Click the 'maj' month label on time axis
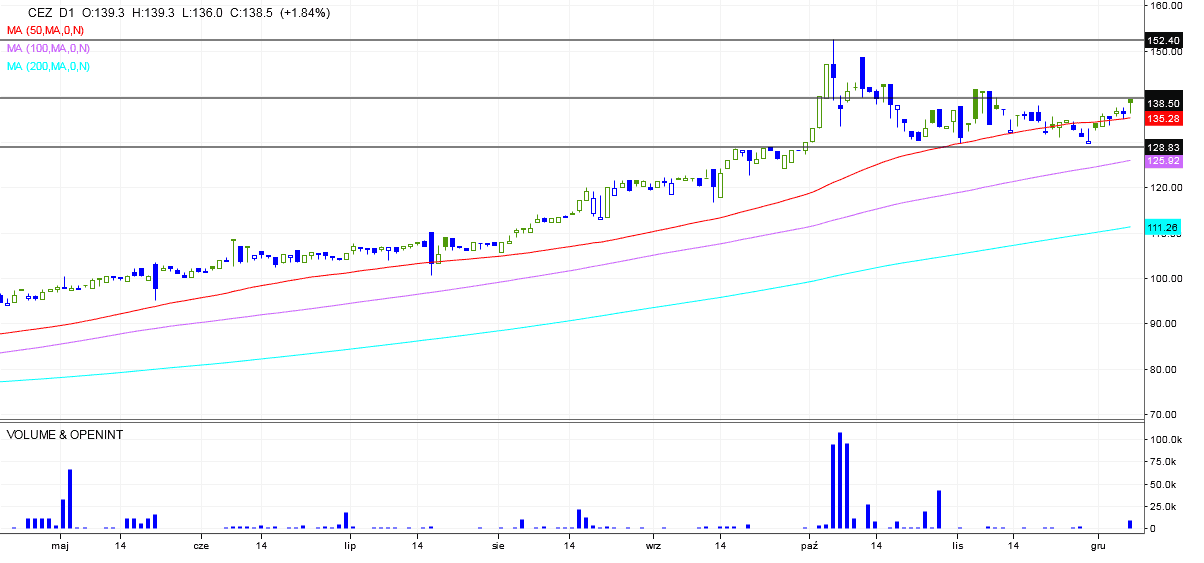 [60, 547]
